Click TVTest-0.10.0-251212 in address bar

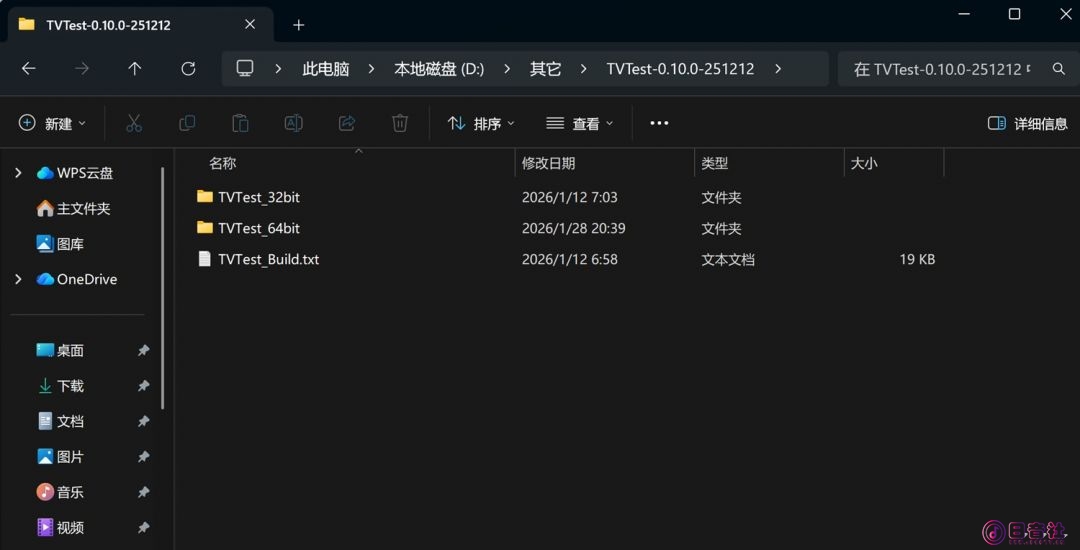tap(681, 69)
